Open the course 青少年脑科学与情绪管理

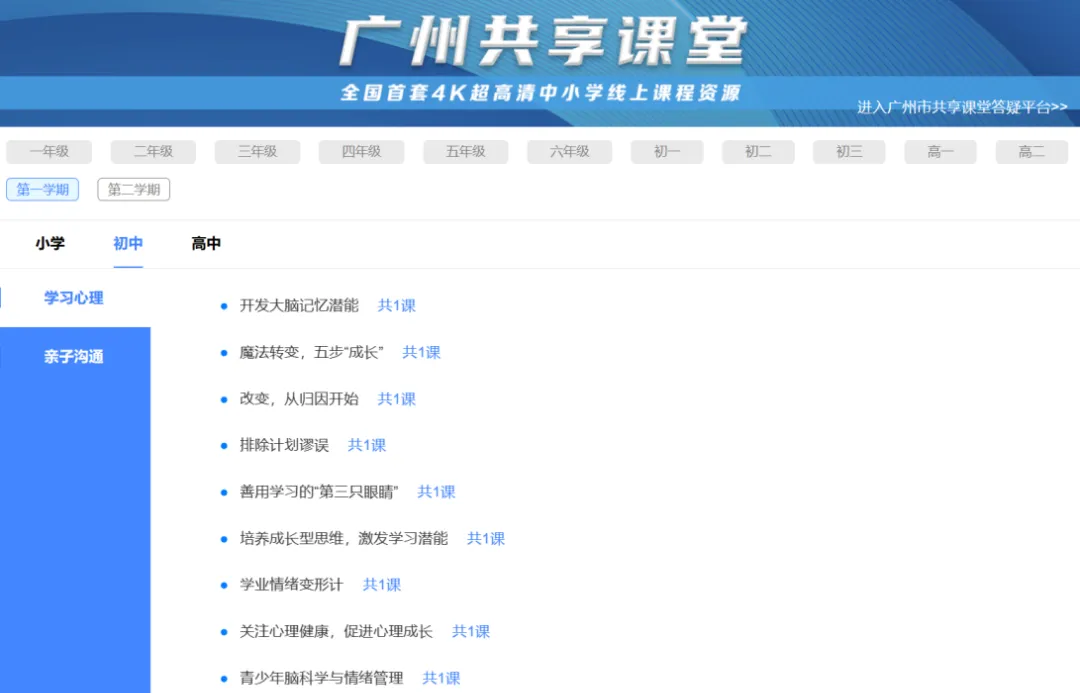point(322,678)
